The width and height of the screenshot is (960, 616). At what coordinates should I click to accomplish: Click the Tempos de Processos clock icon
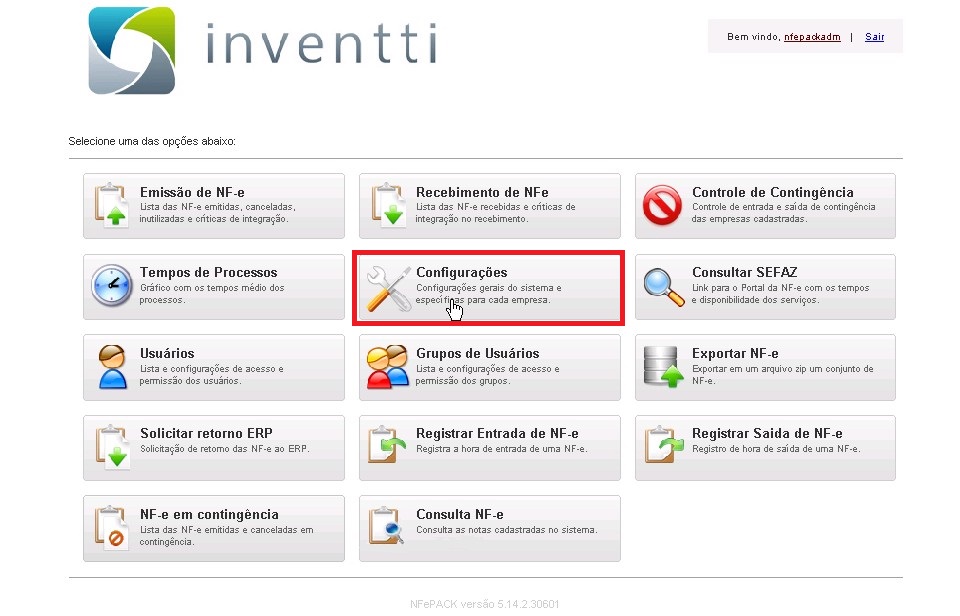pos(111,286)
